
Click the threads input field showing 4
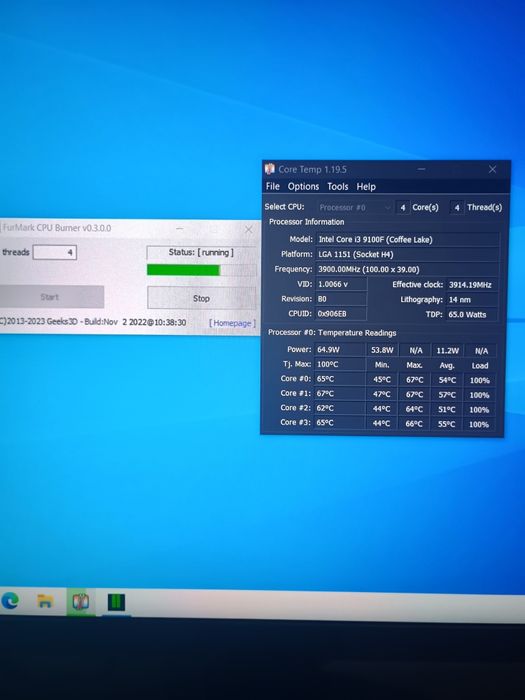pyautogui.click(x=54, y=252)
